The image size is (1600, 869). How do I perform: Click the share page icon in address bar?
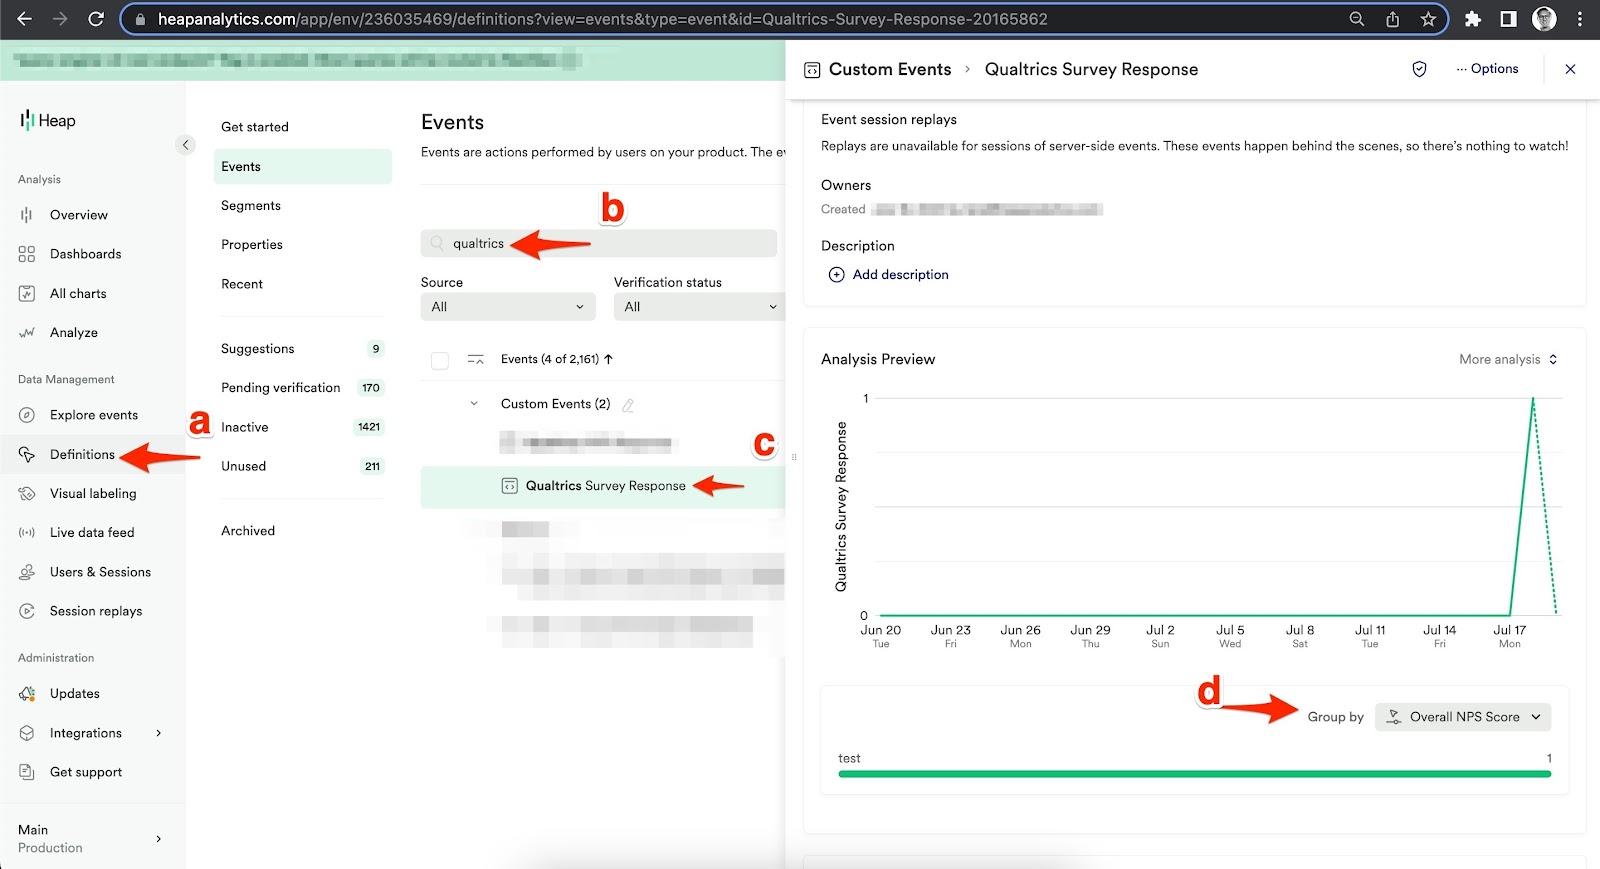[1392, 19]
